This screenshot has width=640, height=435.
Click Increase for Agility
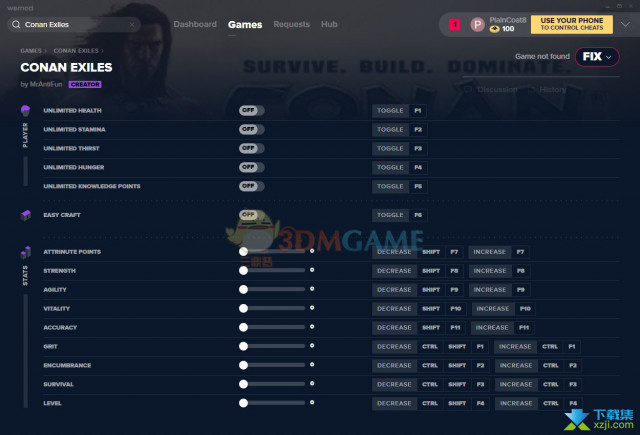[x=489, y=290]
